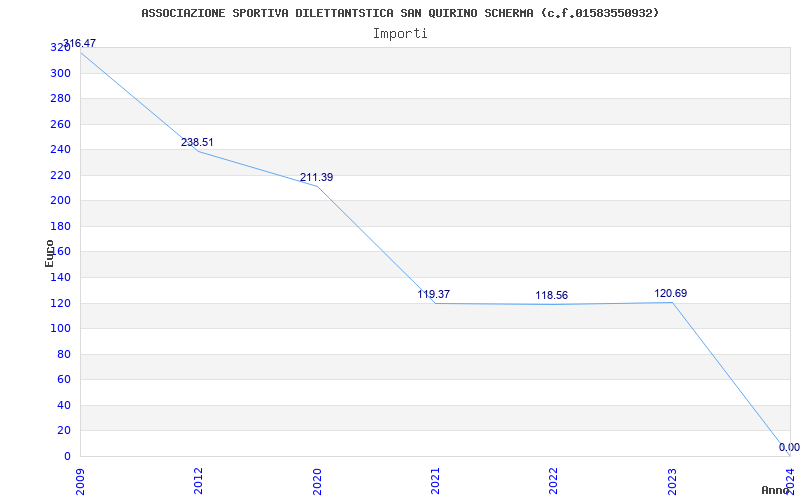The height and width of the screenshot is (500, 800).
Task: Select data label 238.51
Action: click(197, 142)
